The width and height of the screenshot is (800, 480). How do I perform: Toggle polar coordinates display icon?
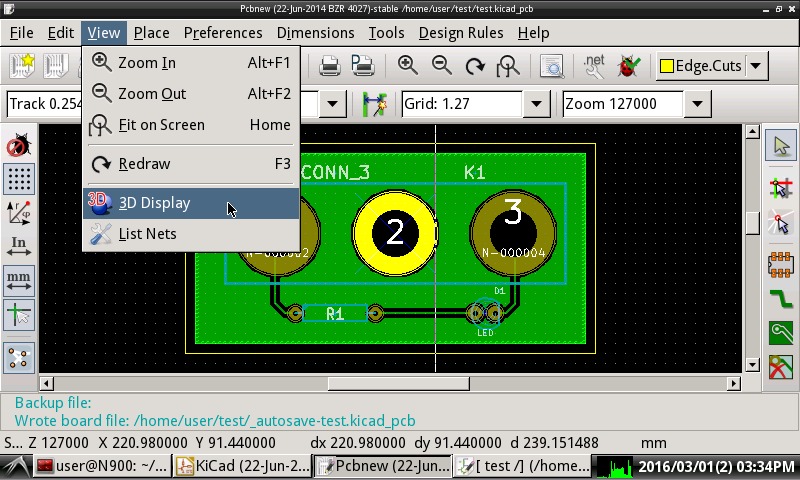[19, 213]
